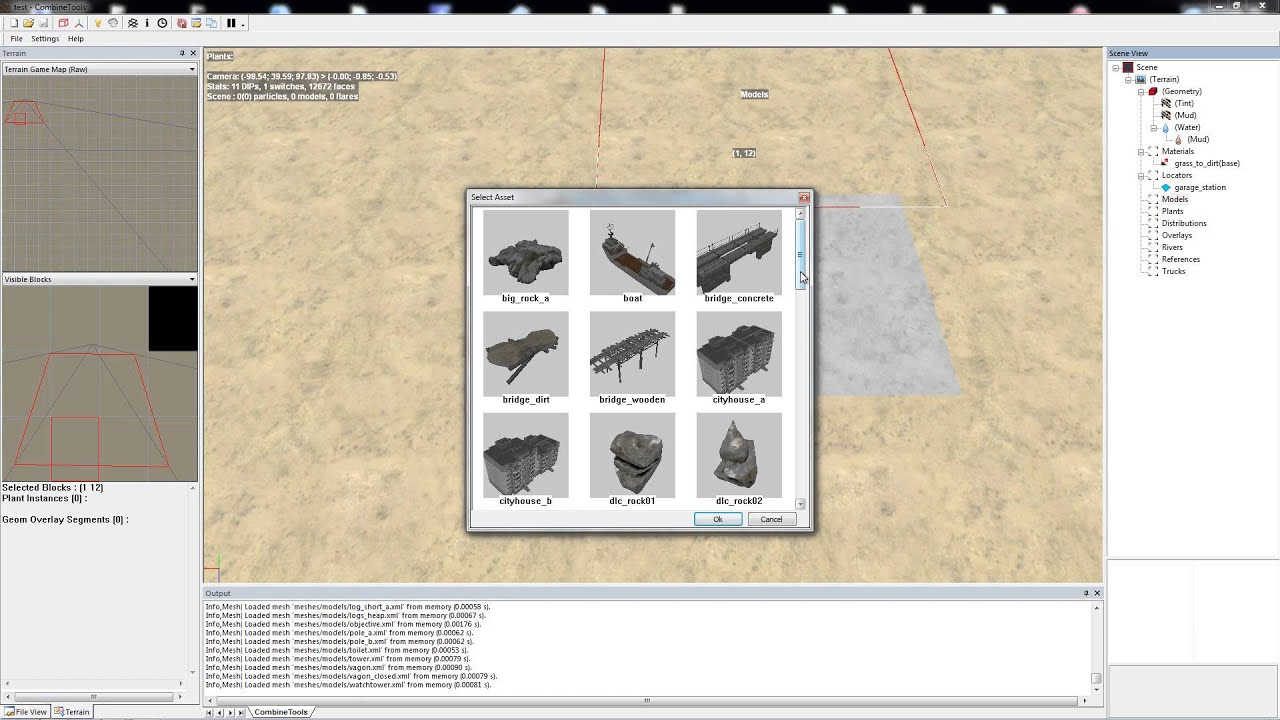This screenshot has width=1280, height=720.
Task: Open the File menu
Action: (17, 39)
